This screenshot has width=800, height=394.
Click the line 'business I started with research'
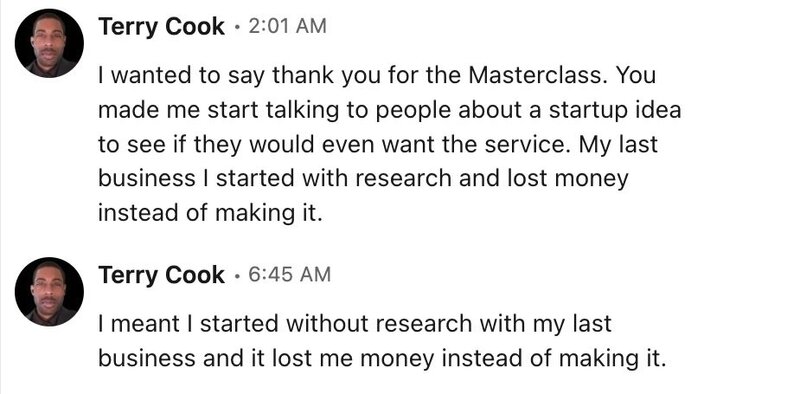click(x=363, y=180)
